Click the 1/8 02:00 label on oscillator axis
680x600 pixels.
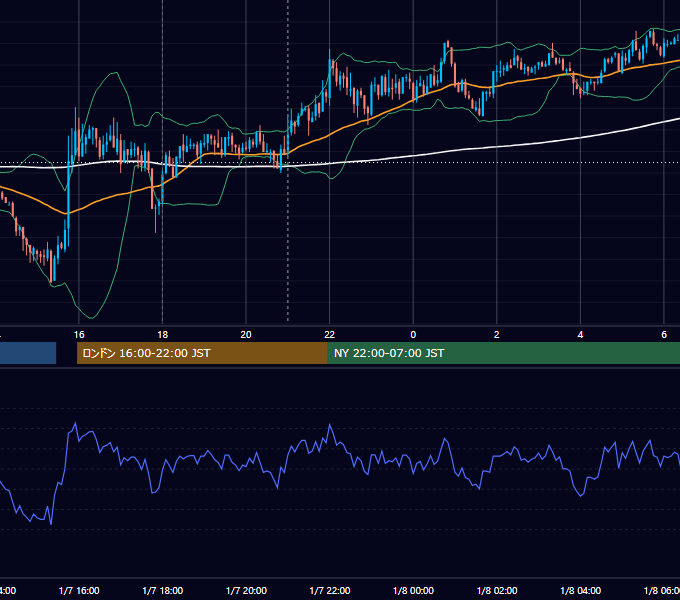pos(497,591)
